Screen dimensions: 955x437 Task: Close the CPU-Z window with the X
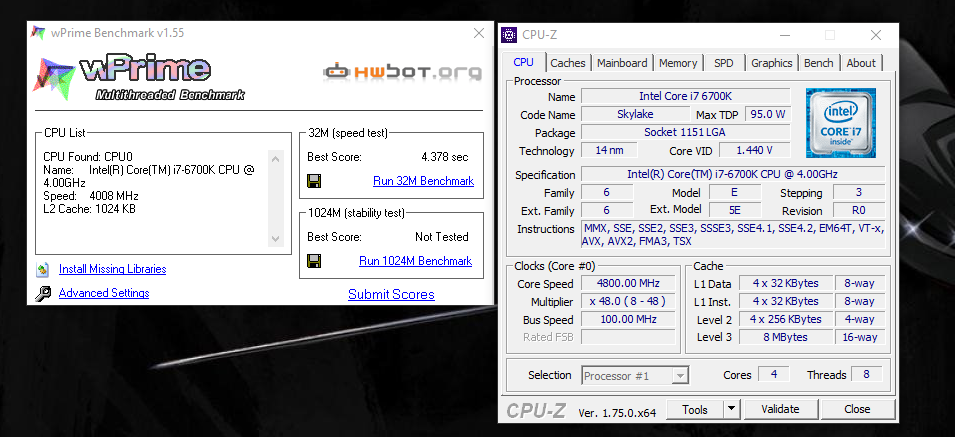click(x=876, y=35)
